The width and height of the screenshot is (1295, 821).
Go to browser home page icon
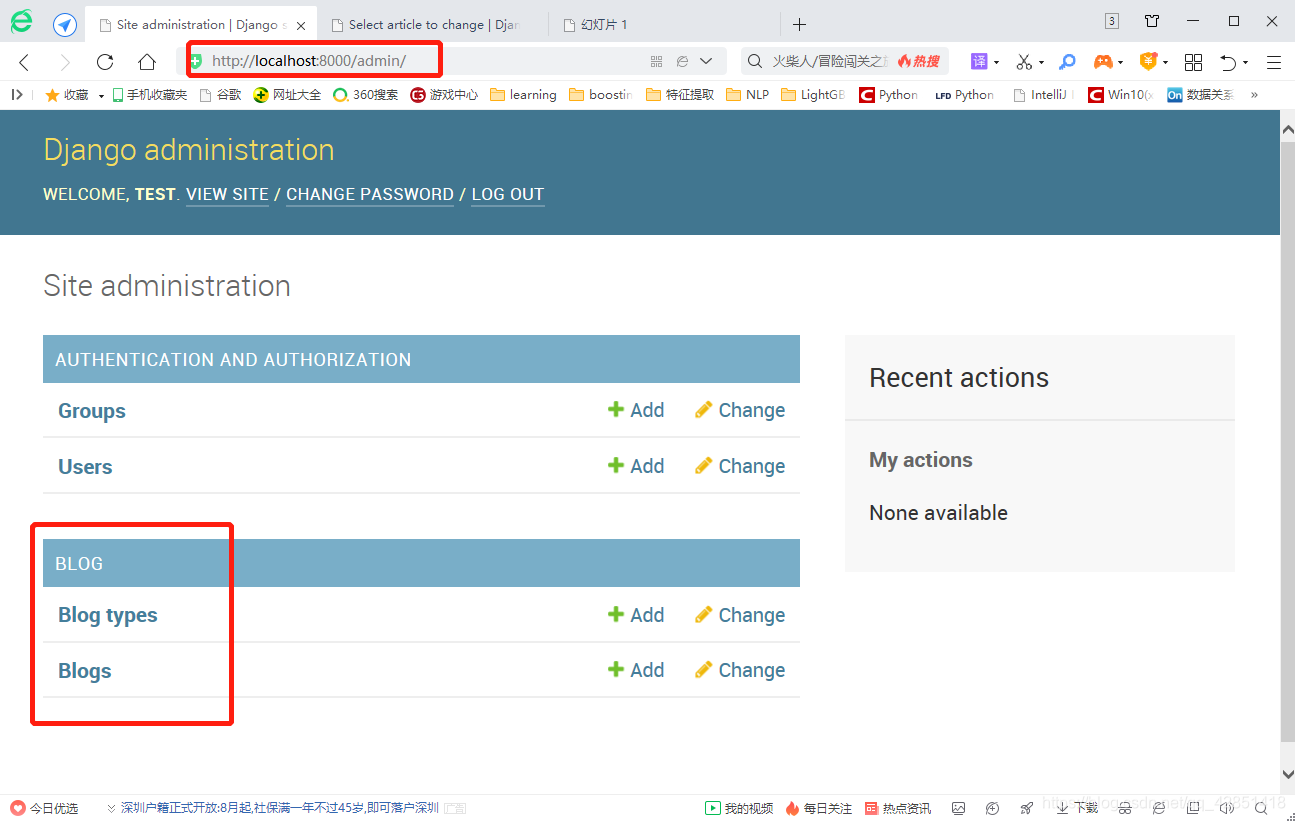147,62
